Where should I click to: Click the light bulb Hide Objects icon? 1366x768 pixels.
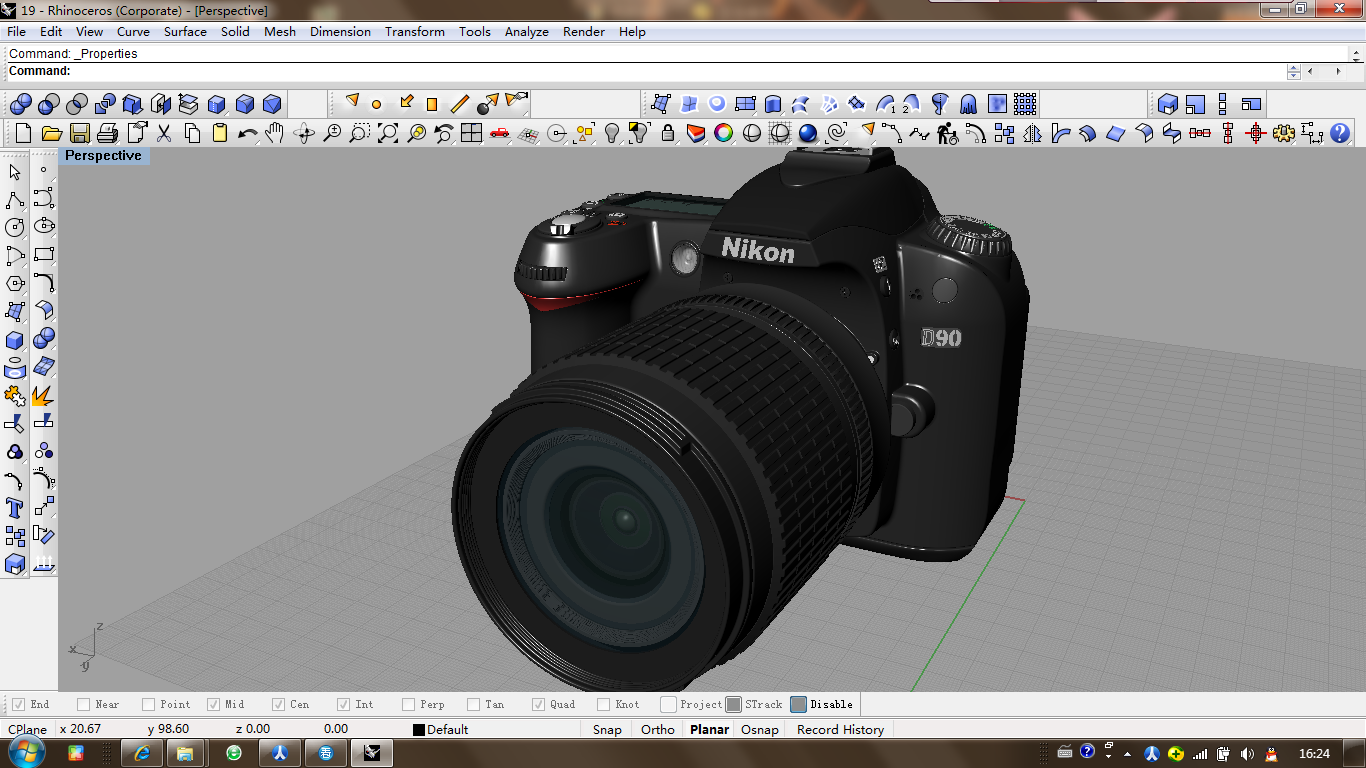click(612, 133)
